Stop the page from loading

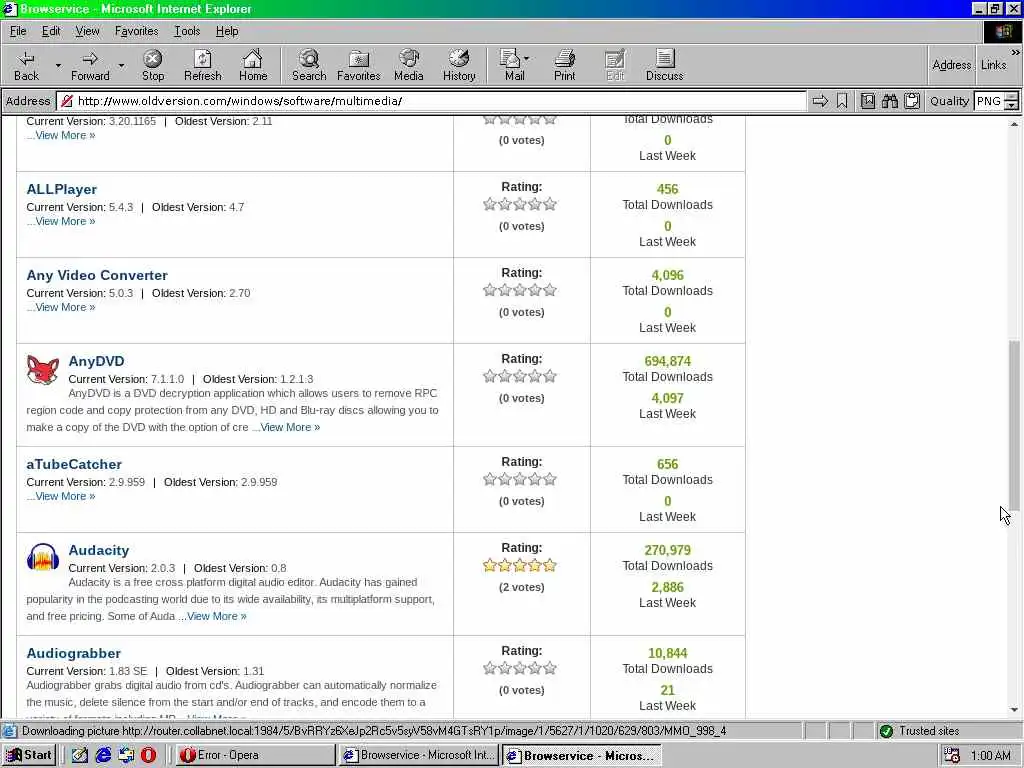153,65
